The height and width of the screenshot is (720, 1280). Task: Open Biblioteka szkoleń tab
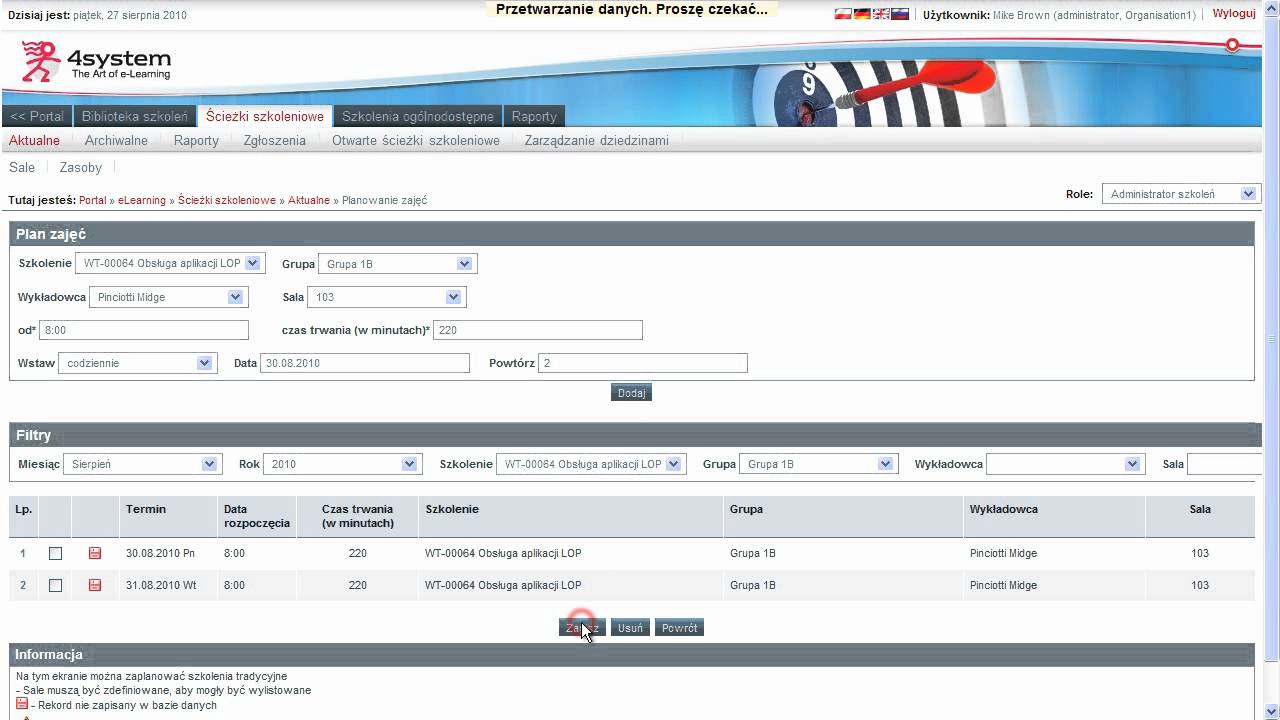click(135, 116)
